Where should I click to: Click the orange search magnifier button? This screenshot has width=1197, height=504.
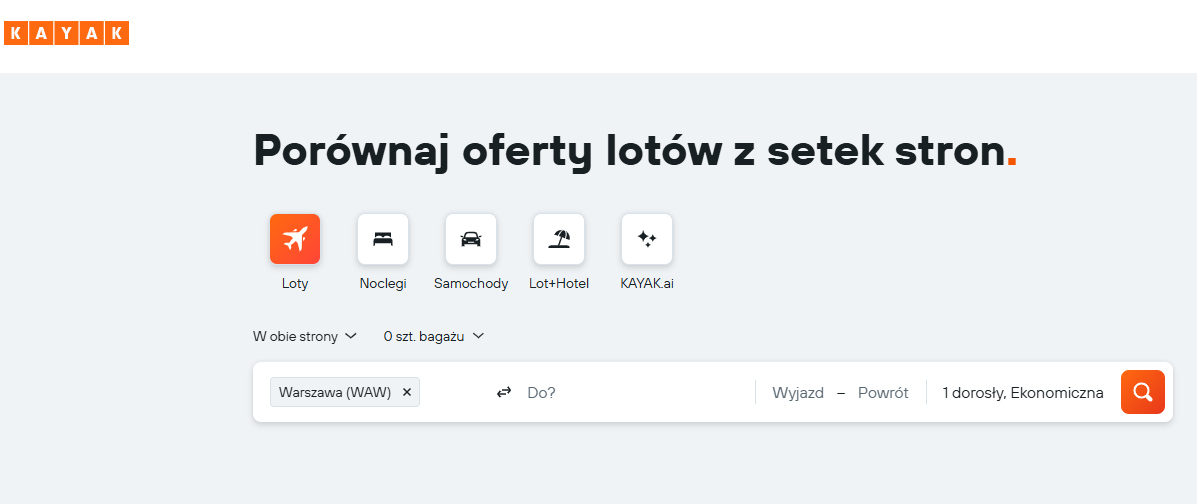1143,392
